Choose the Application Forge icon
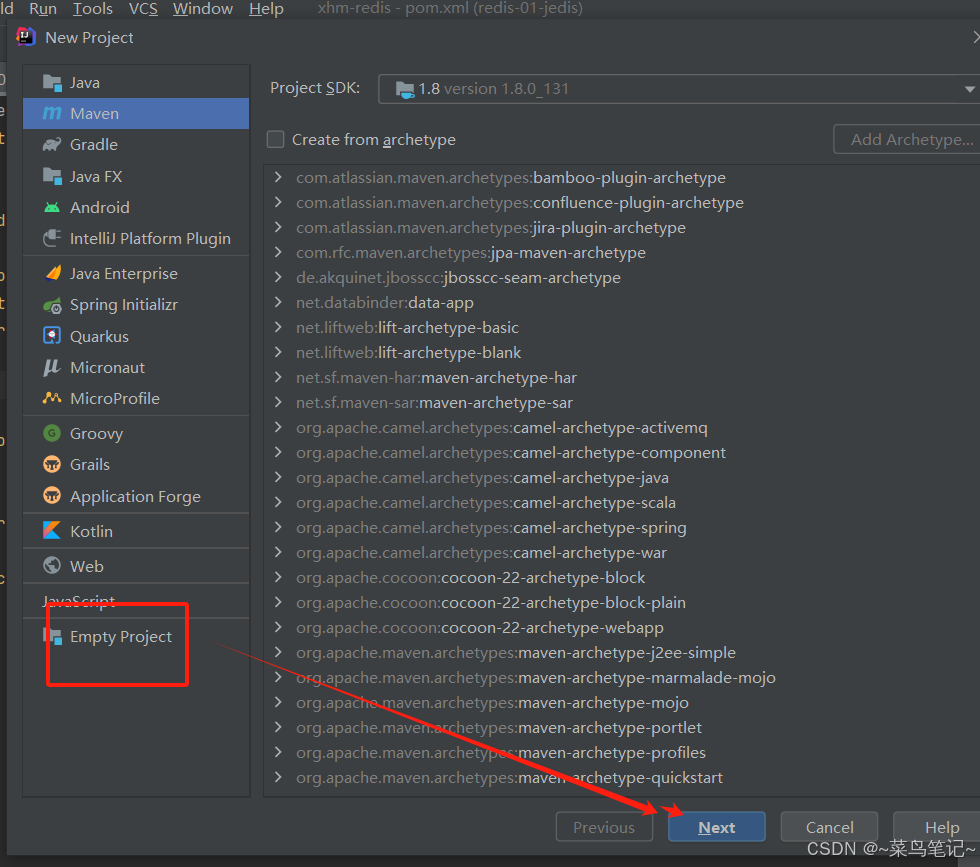 tap(52, 496)
